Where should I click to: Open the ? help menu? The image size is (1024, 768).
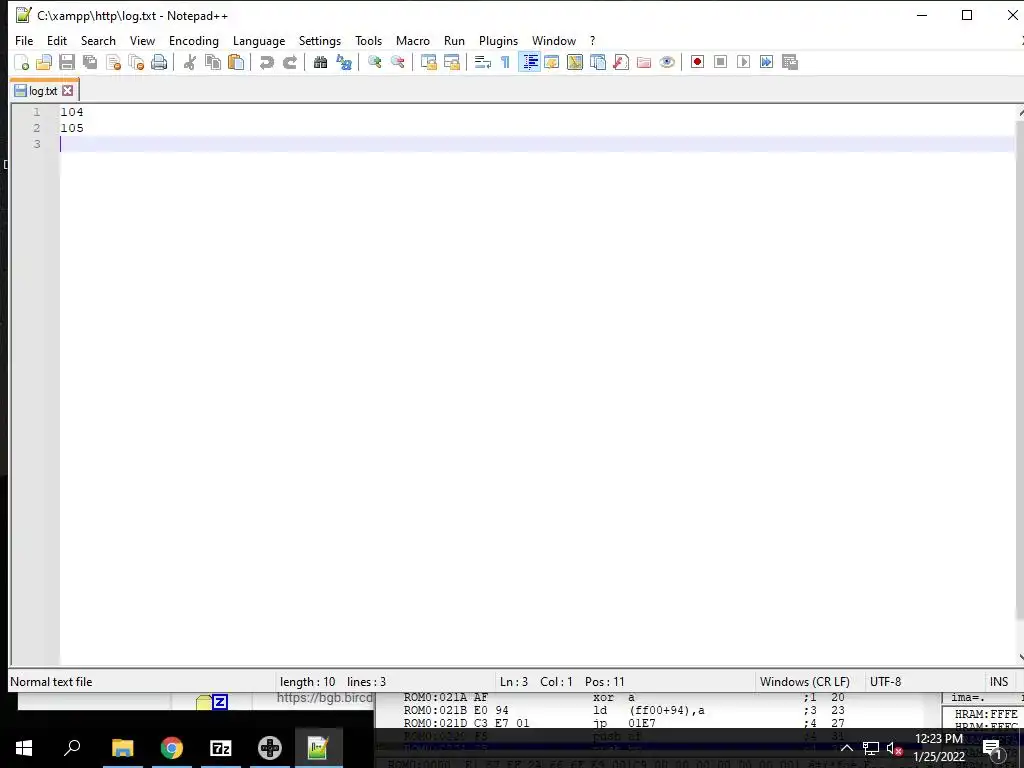click(x=592, y=40)
